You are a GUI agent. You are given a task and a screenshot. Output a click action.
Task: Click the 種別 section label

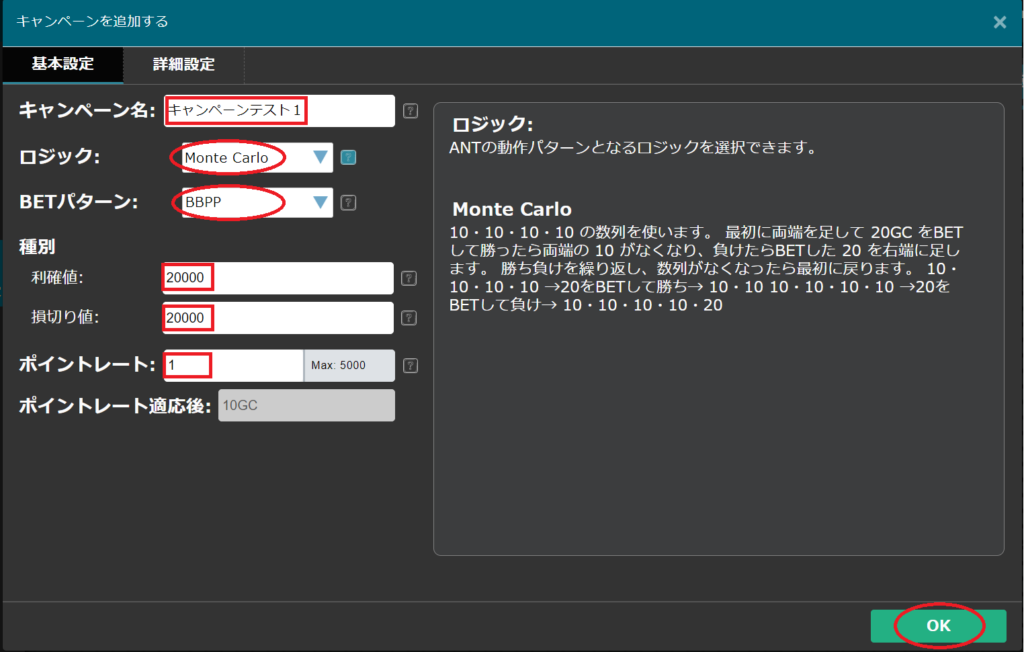(x=37, y=247)
